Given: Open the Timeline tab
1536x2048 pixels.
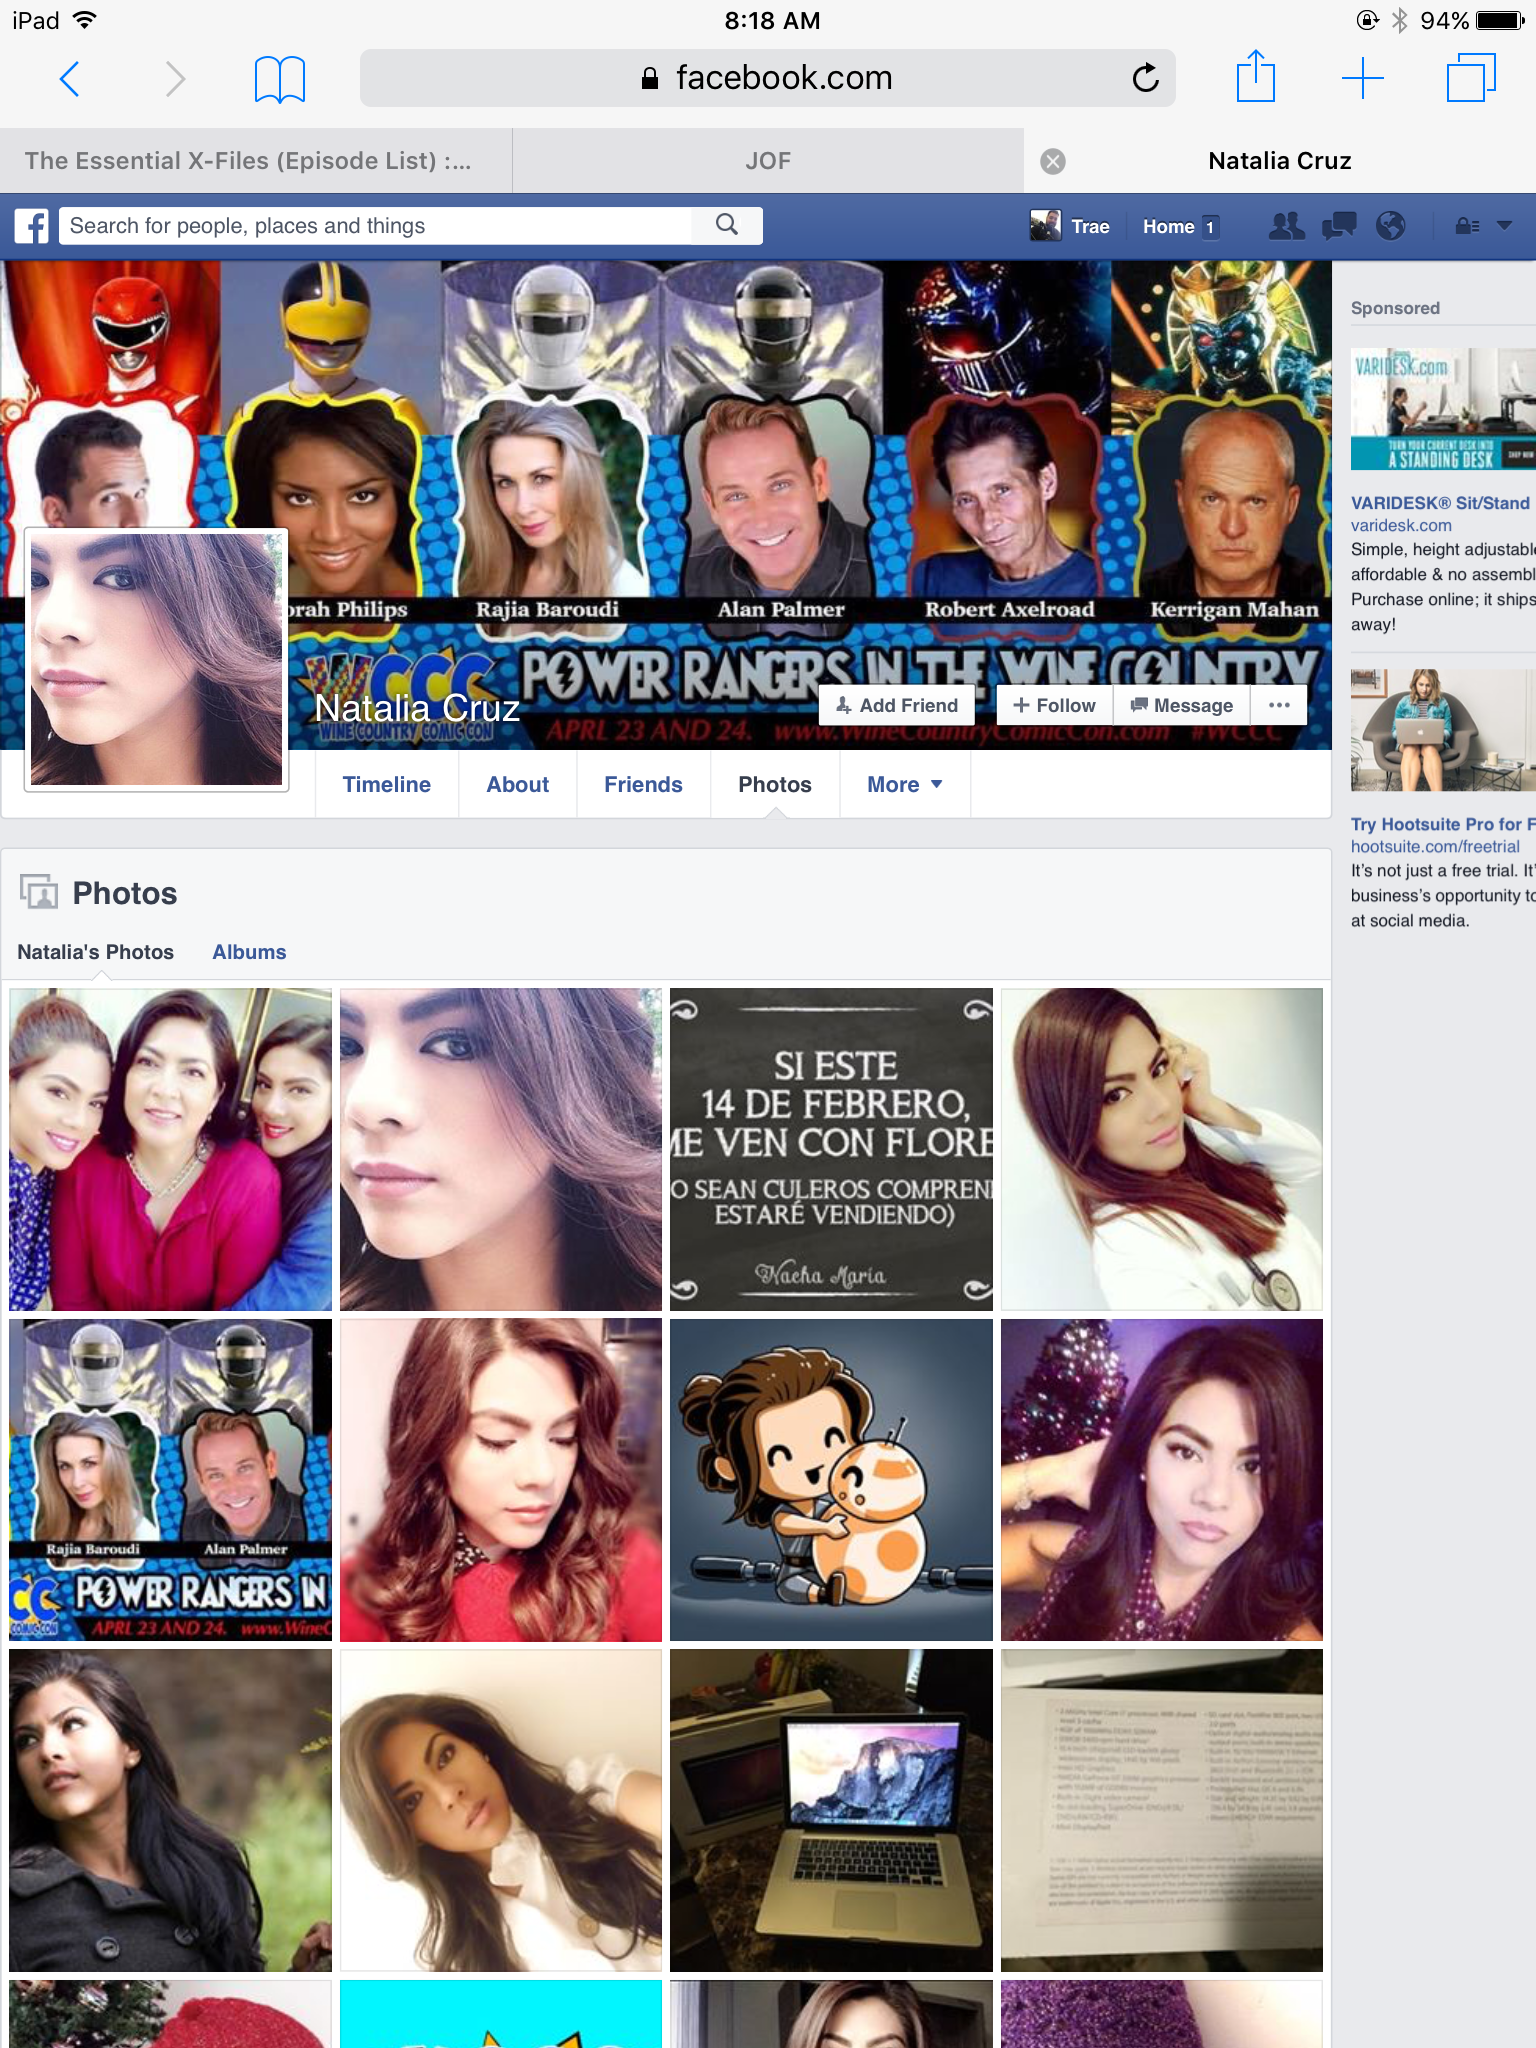Looking at the screenshot, I should [x=387, y=785].
